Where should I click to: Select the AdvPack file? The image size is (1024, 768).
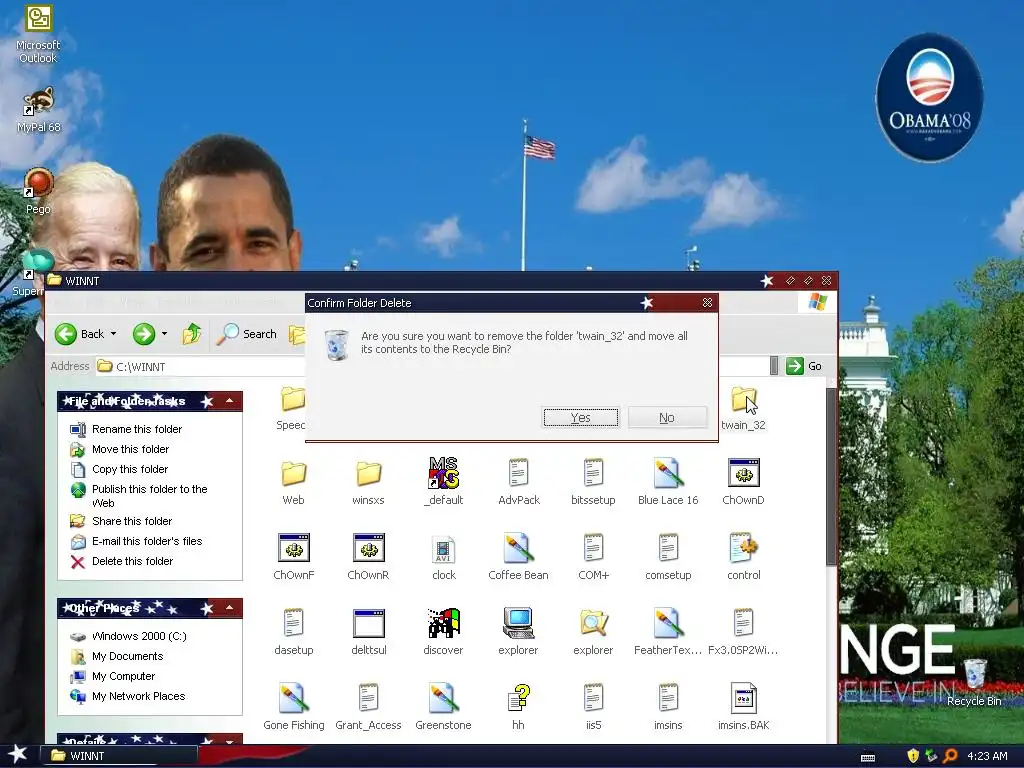(519, 482)
